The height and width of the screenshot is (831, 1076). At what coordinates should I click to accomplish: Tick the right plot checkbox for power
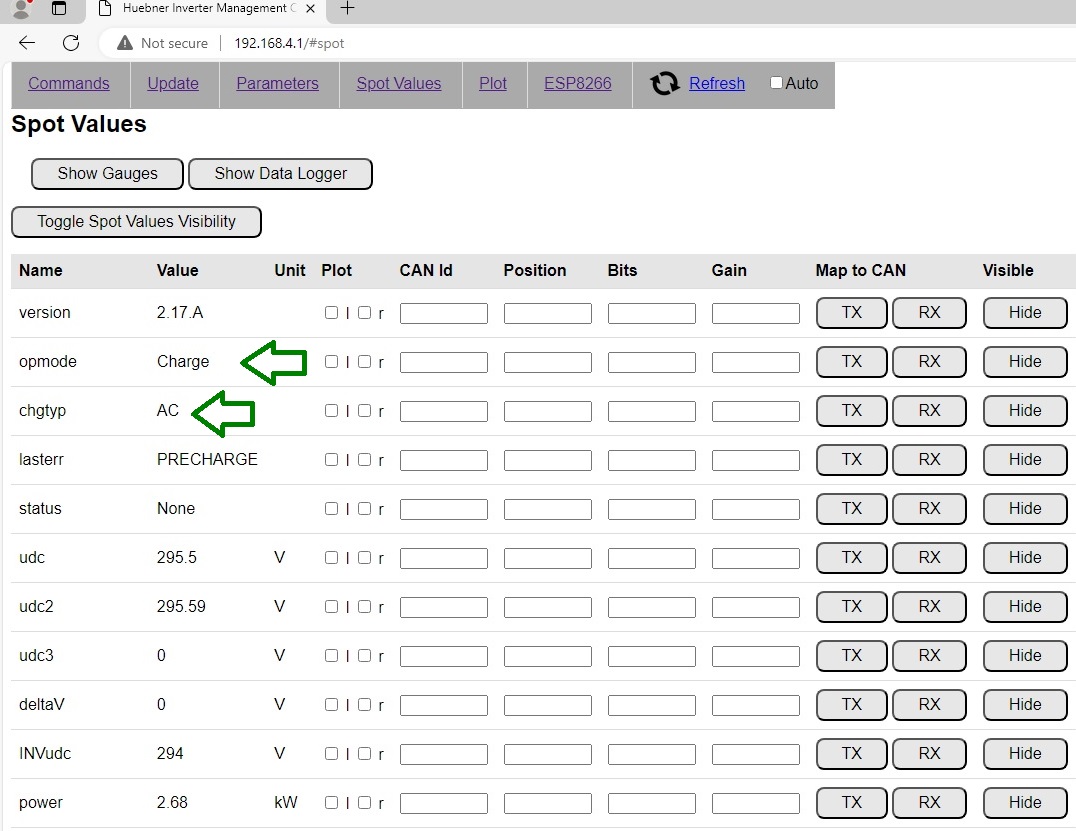[x=364, y=802]
